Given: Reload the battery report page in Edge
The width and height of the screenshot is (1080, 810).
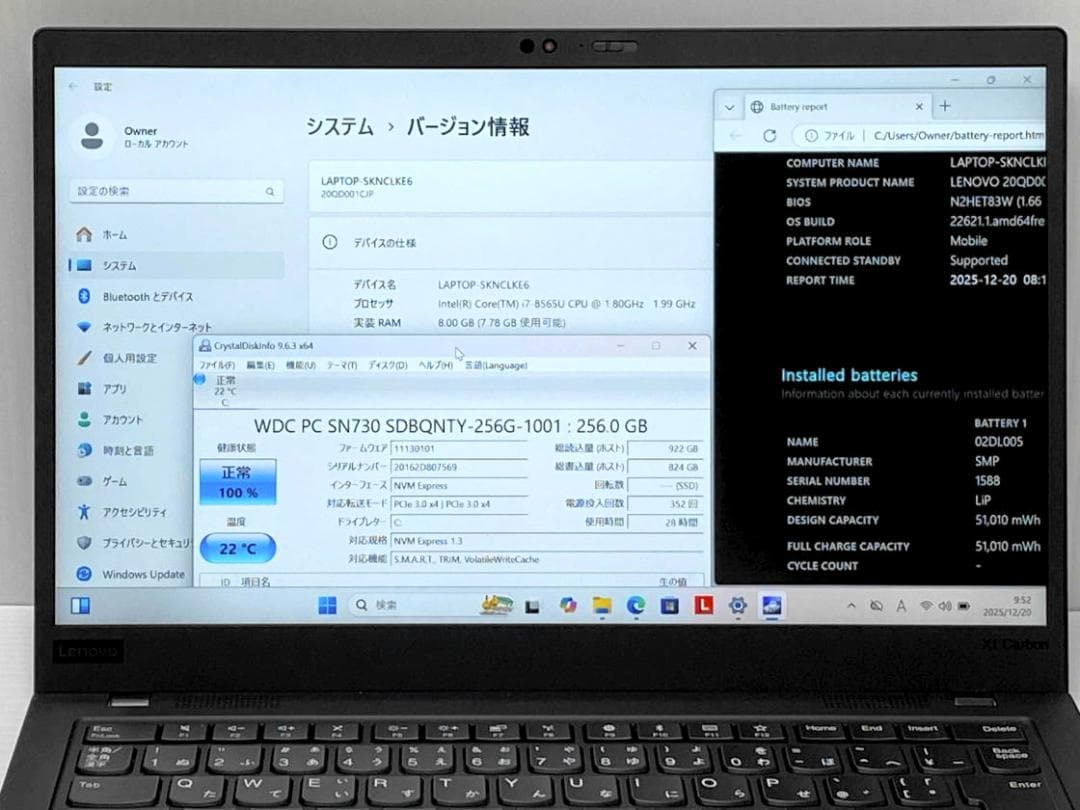Looking at the screenshot, I should tap(768, 135).
